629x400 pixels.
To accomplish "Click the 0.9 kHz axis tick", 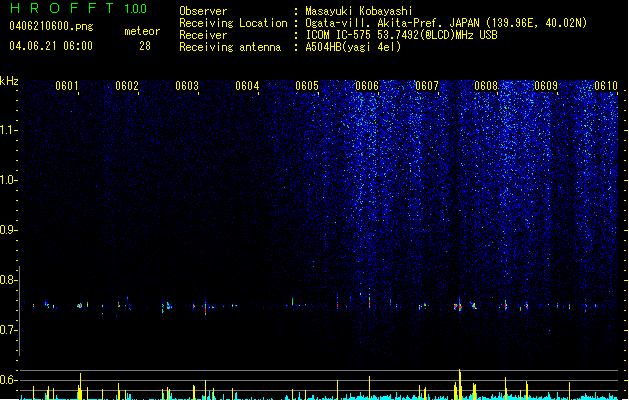I will [x=8, y=230].
